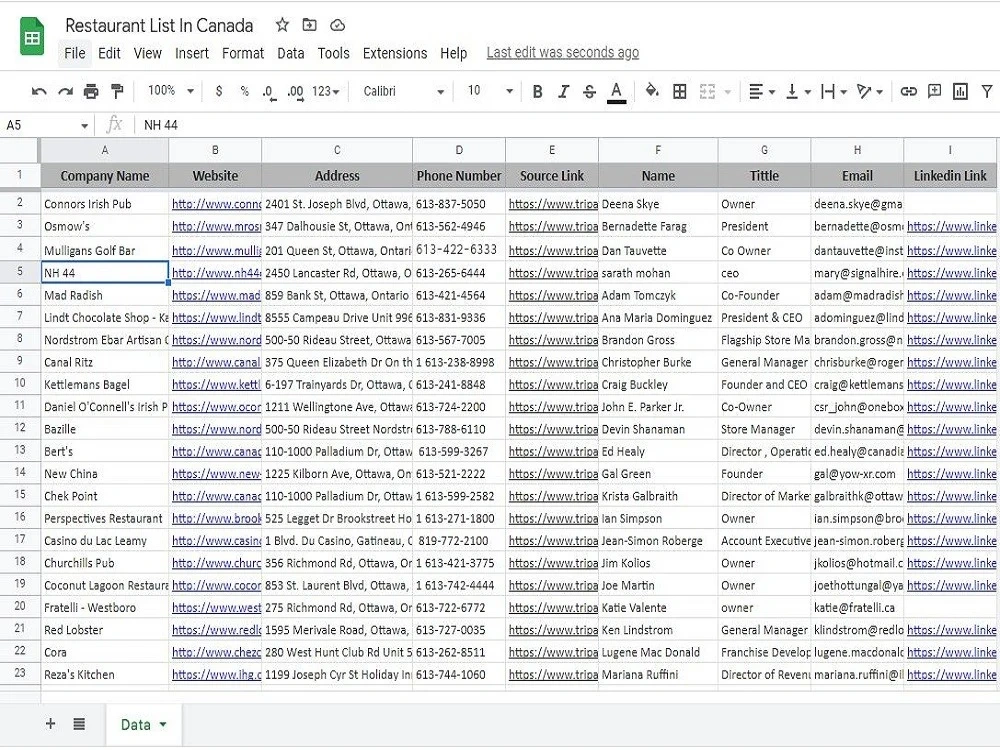Select the cell 'Casino du Lac Leamy'
1000x750 pixels.
click(105, 541)
